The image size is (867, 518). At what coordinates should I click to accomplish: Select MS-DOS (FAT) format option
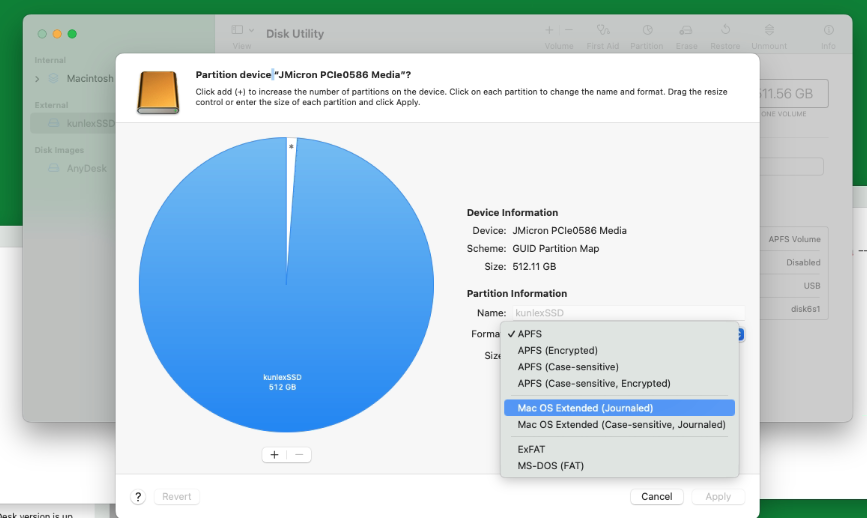[550, 466]
